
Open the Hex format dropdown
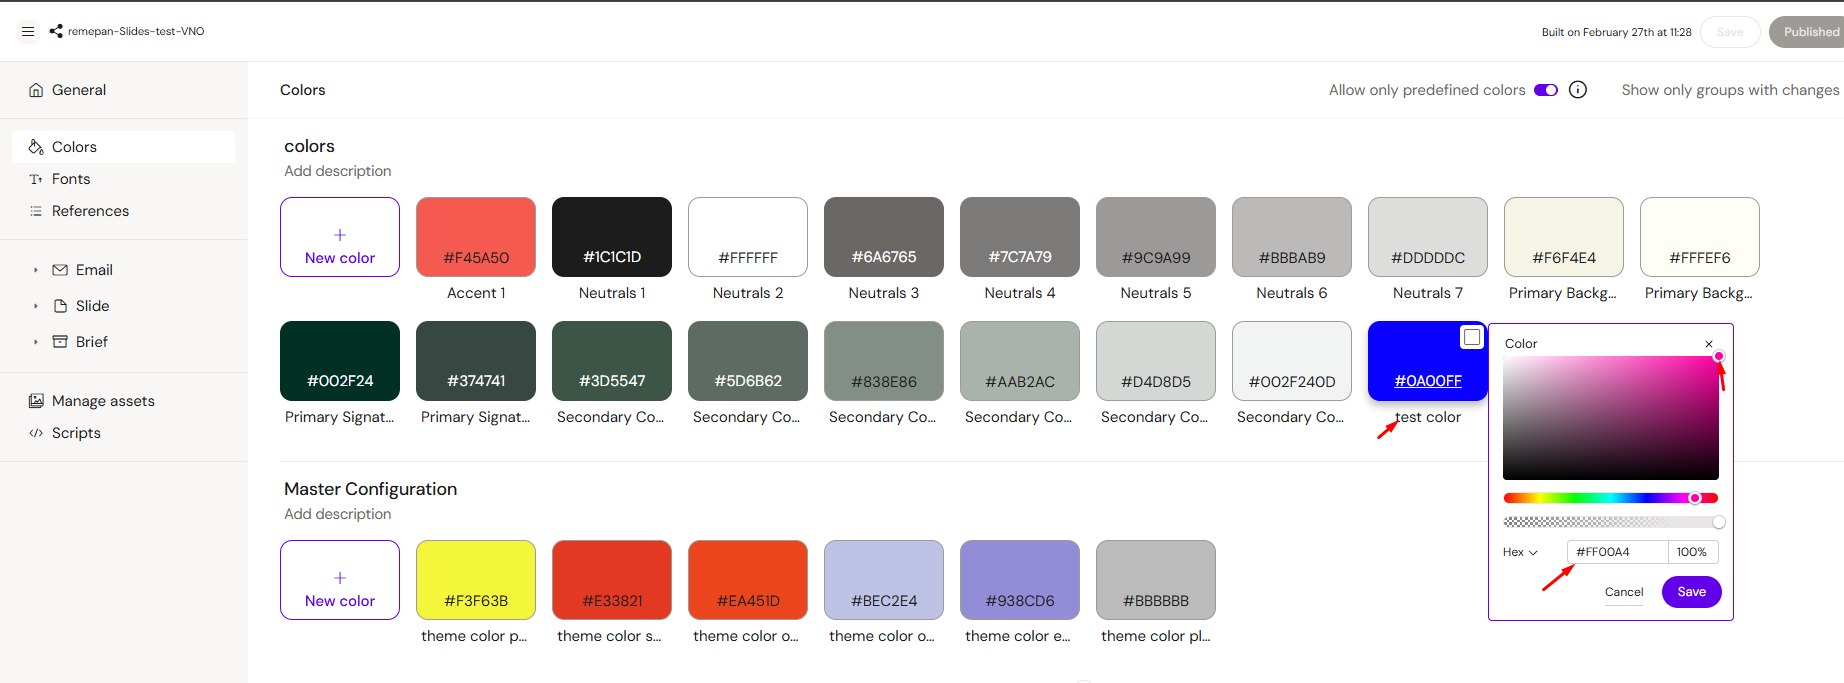tap(1520, 552)
